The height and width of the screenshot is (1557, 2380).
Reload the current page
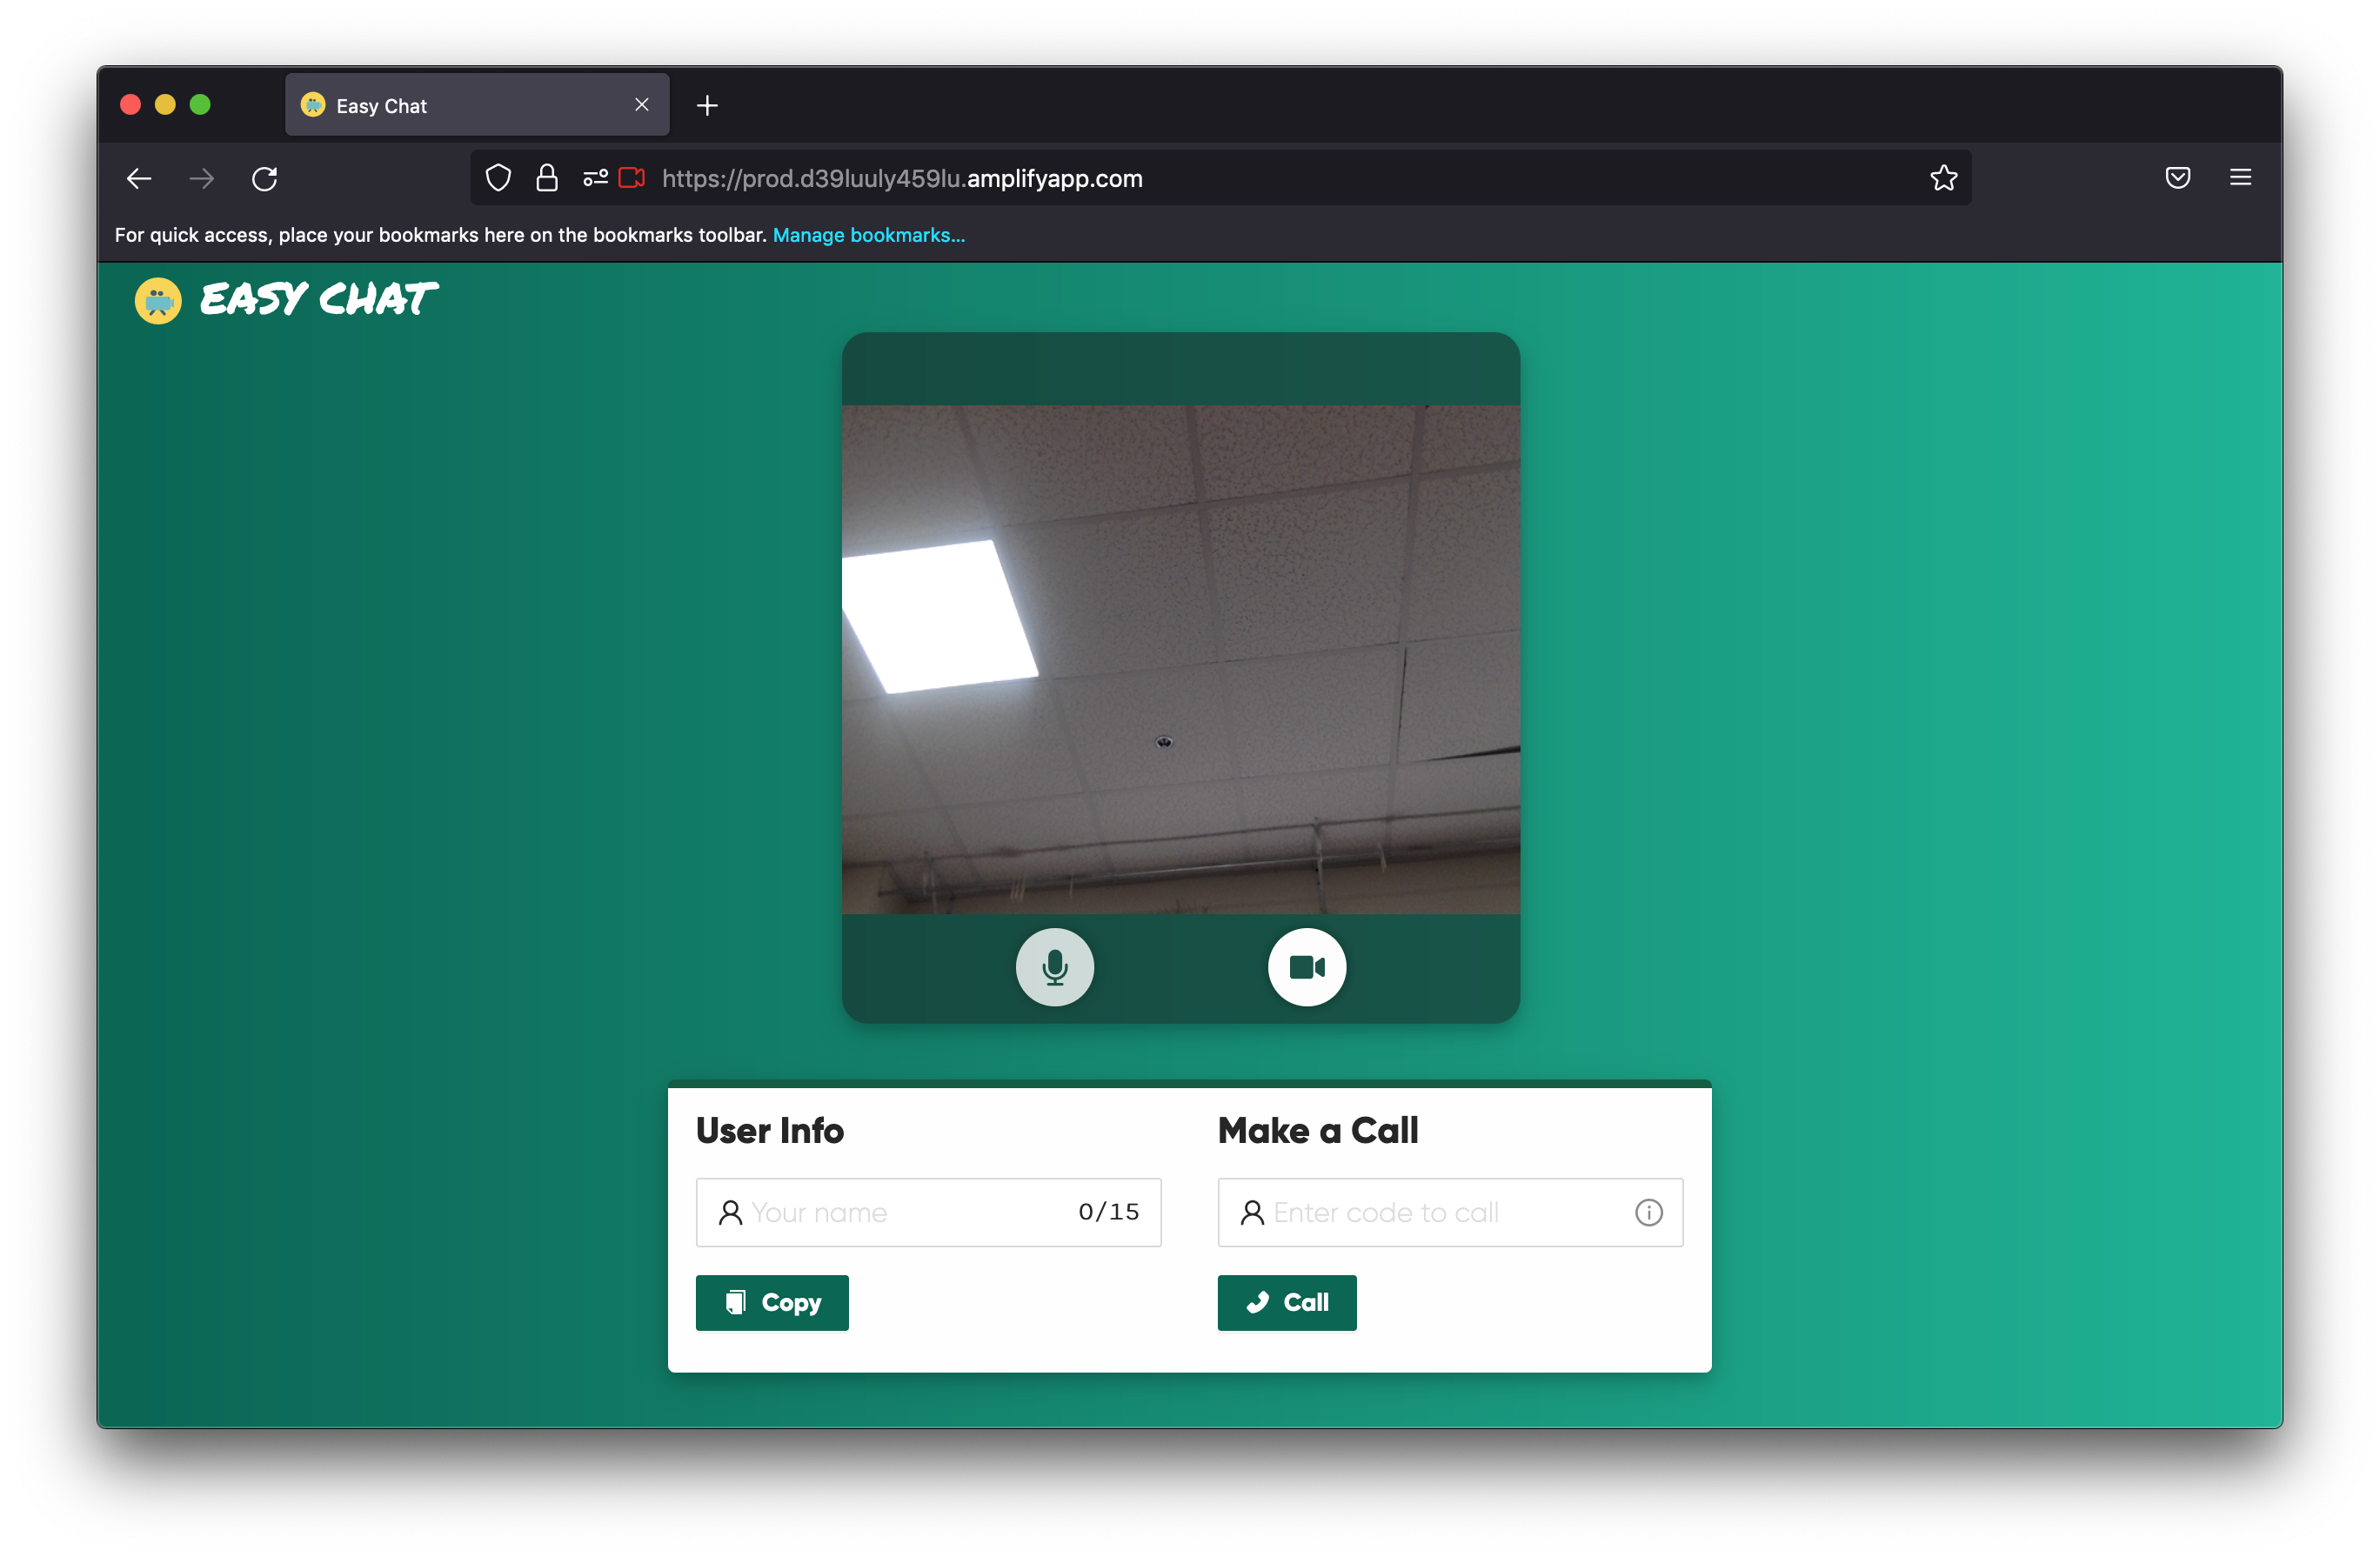pyautogui.click(x=265, y=179)
